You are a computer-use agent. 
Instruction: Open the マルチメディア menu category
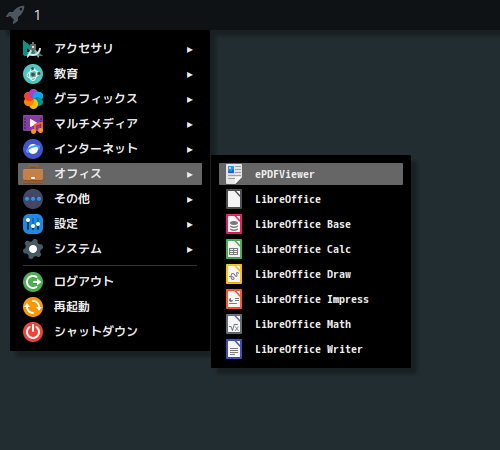pos(110,124)
